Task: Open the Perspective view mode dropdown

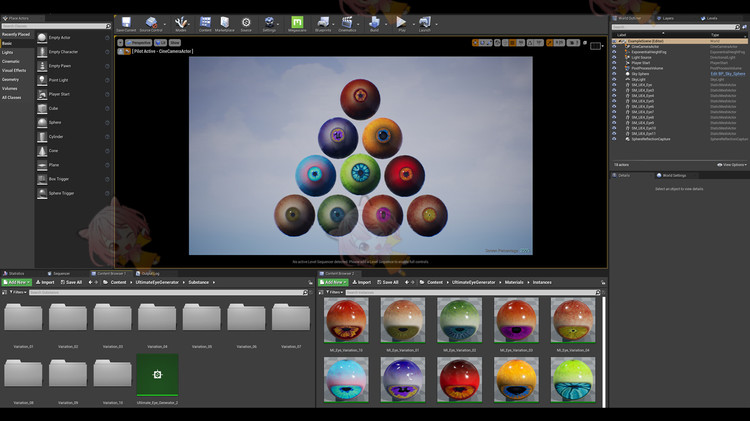Action: pos(138,43)
